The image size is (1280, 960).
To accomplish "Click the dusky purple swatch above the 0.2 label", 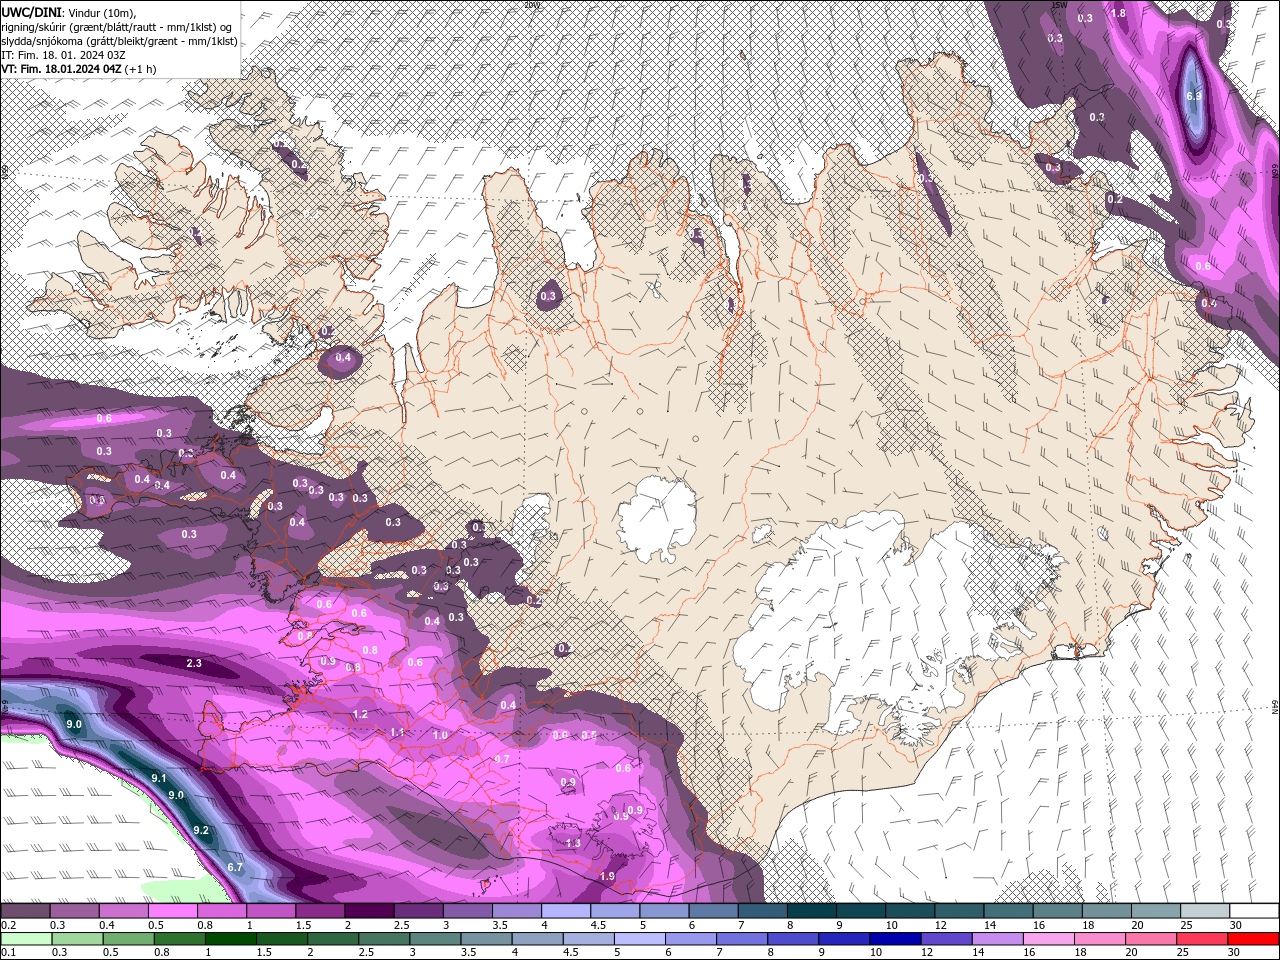I will click(x=25, y=911).
